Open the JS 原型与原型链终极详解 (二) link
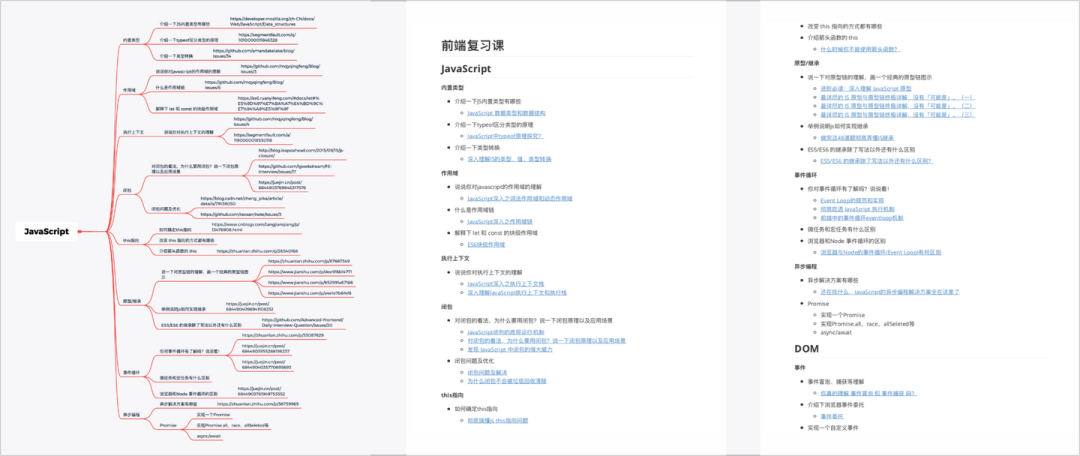 pyautogui.click(x=897, y=106)
